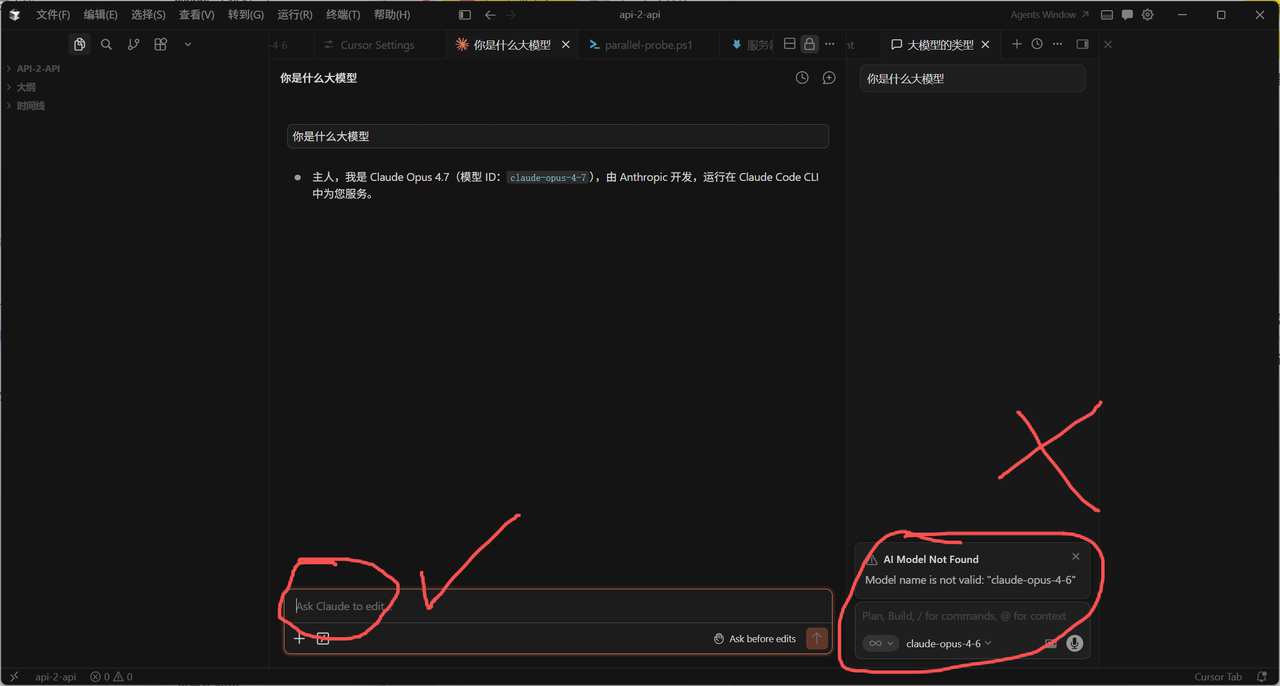Image resolution: width=1280 pixels, height=686 pixels.
Task: Open the 选择(S) menu
Action: pos(148,15)
